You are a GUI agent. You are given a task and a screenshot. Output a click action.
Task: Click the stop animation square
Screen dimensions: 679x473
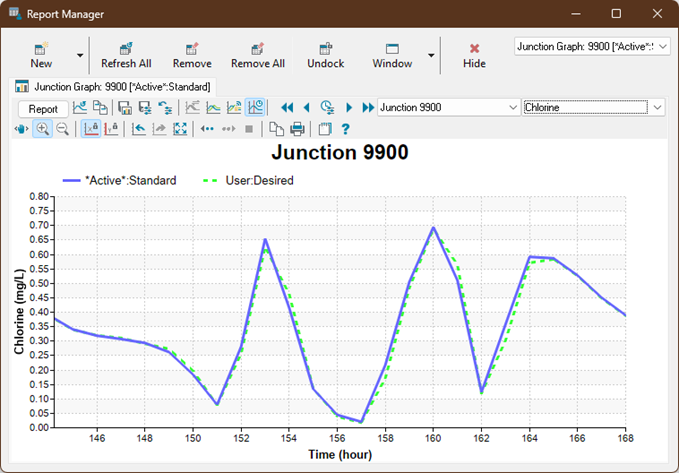tap(249, 129)
